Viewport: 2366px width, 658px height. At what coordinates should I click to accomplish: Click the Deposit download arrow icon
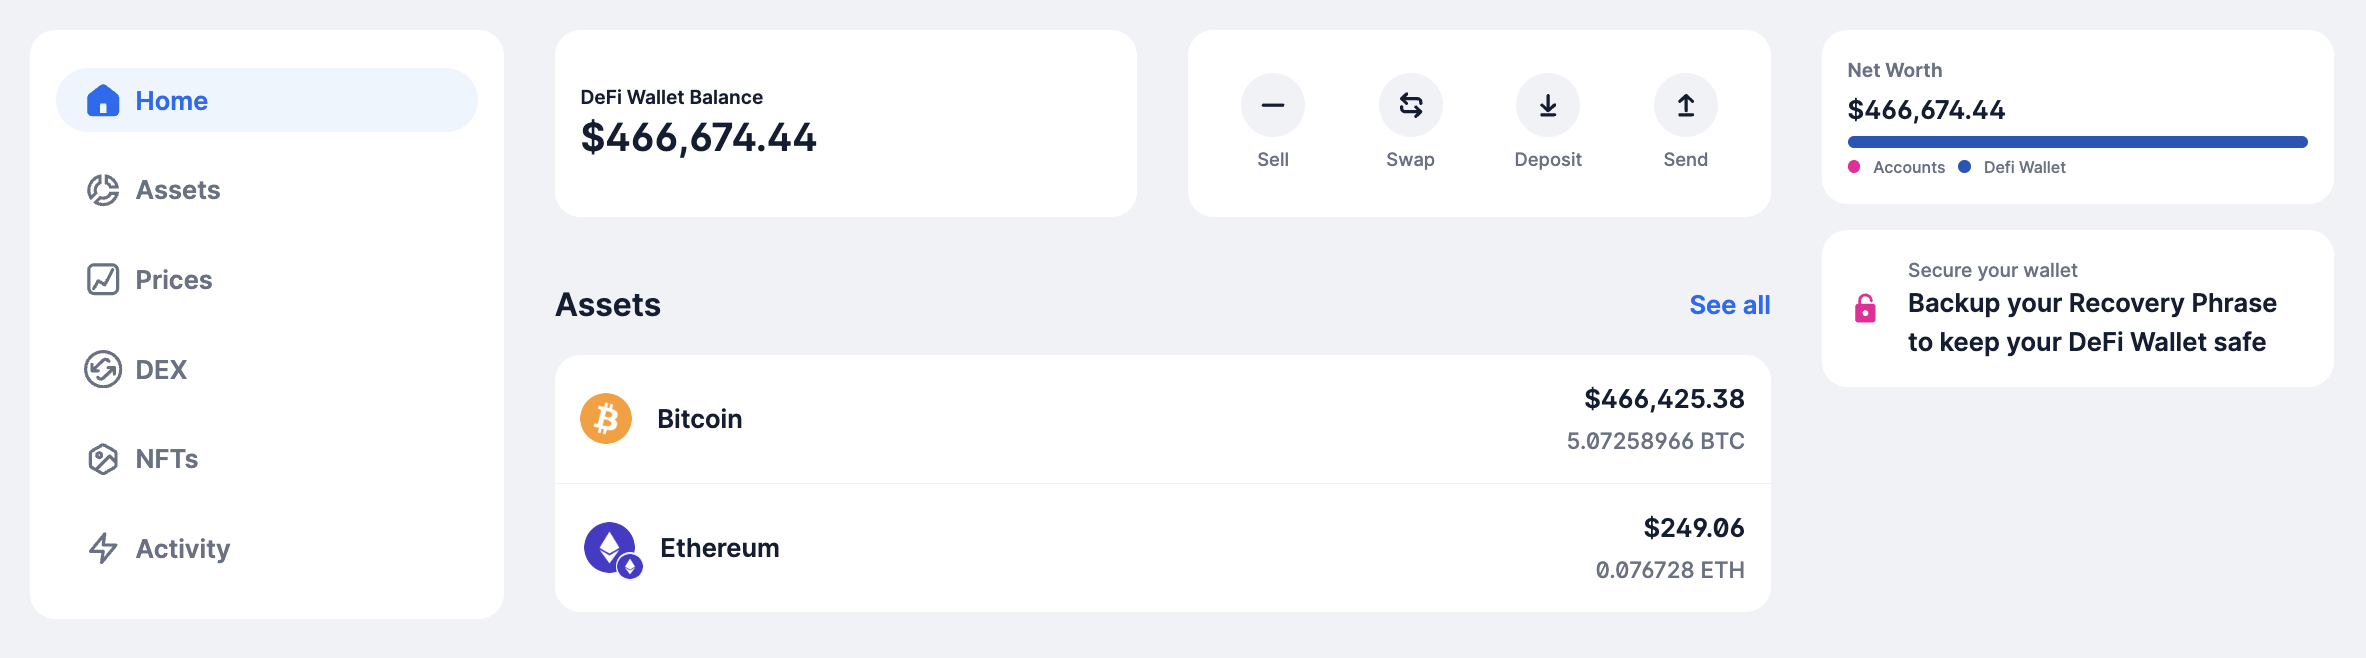pos(1547,105)
